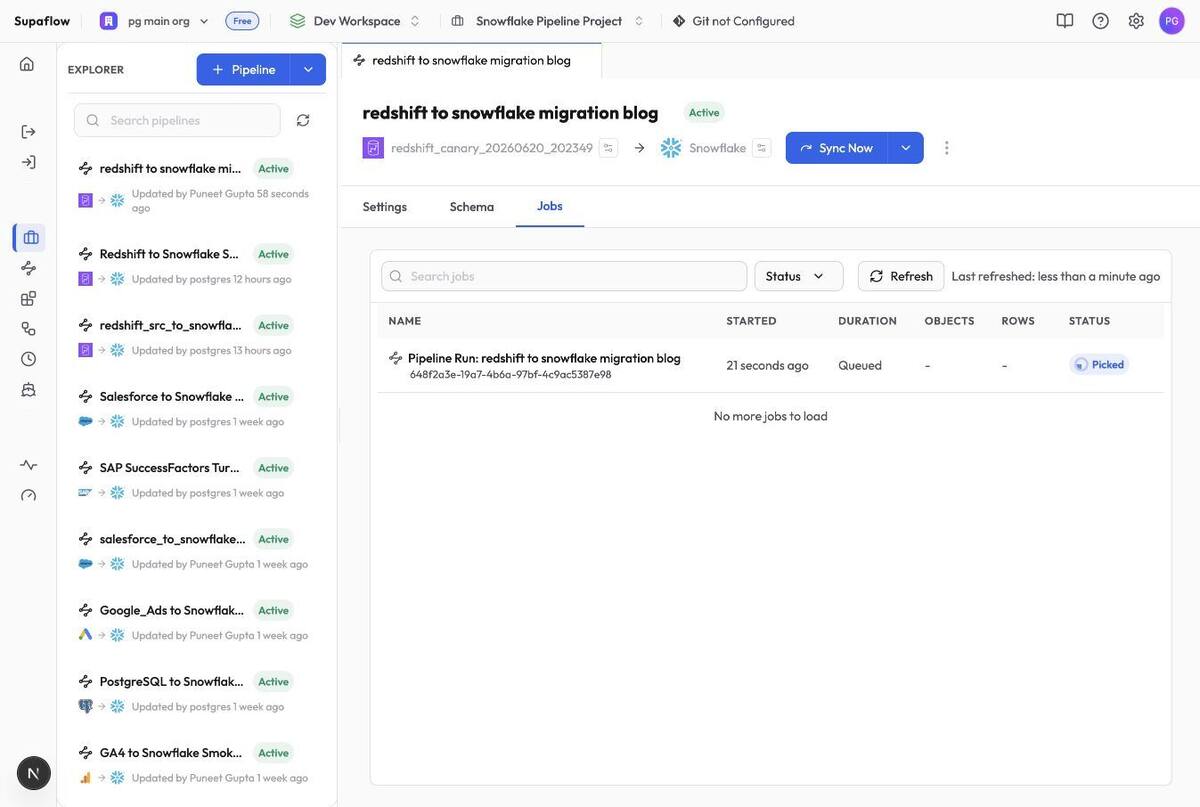Open the N circular badge at bottom left

[34, 773]
